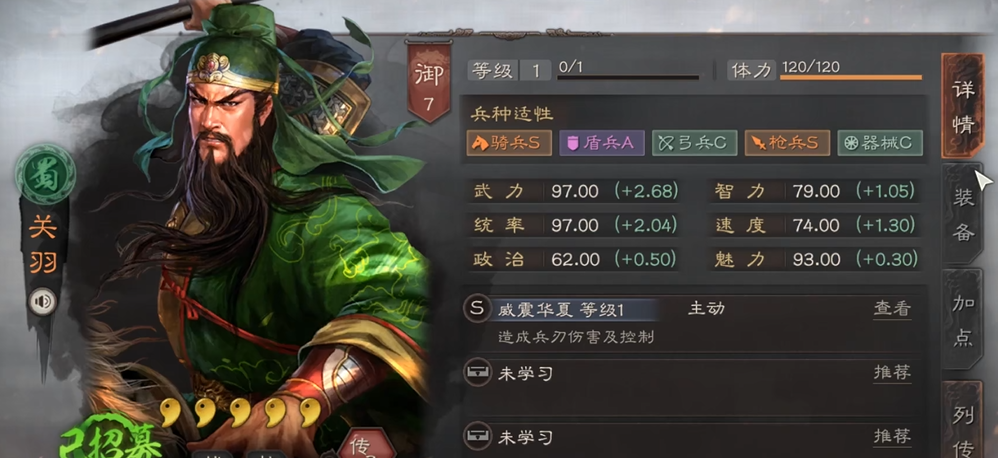The width and height of the screenshot is (998, 458).
Task: Click 推荐 for the second unlearned skill
Action: point(892,436)
